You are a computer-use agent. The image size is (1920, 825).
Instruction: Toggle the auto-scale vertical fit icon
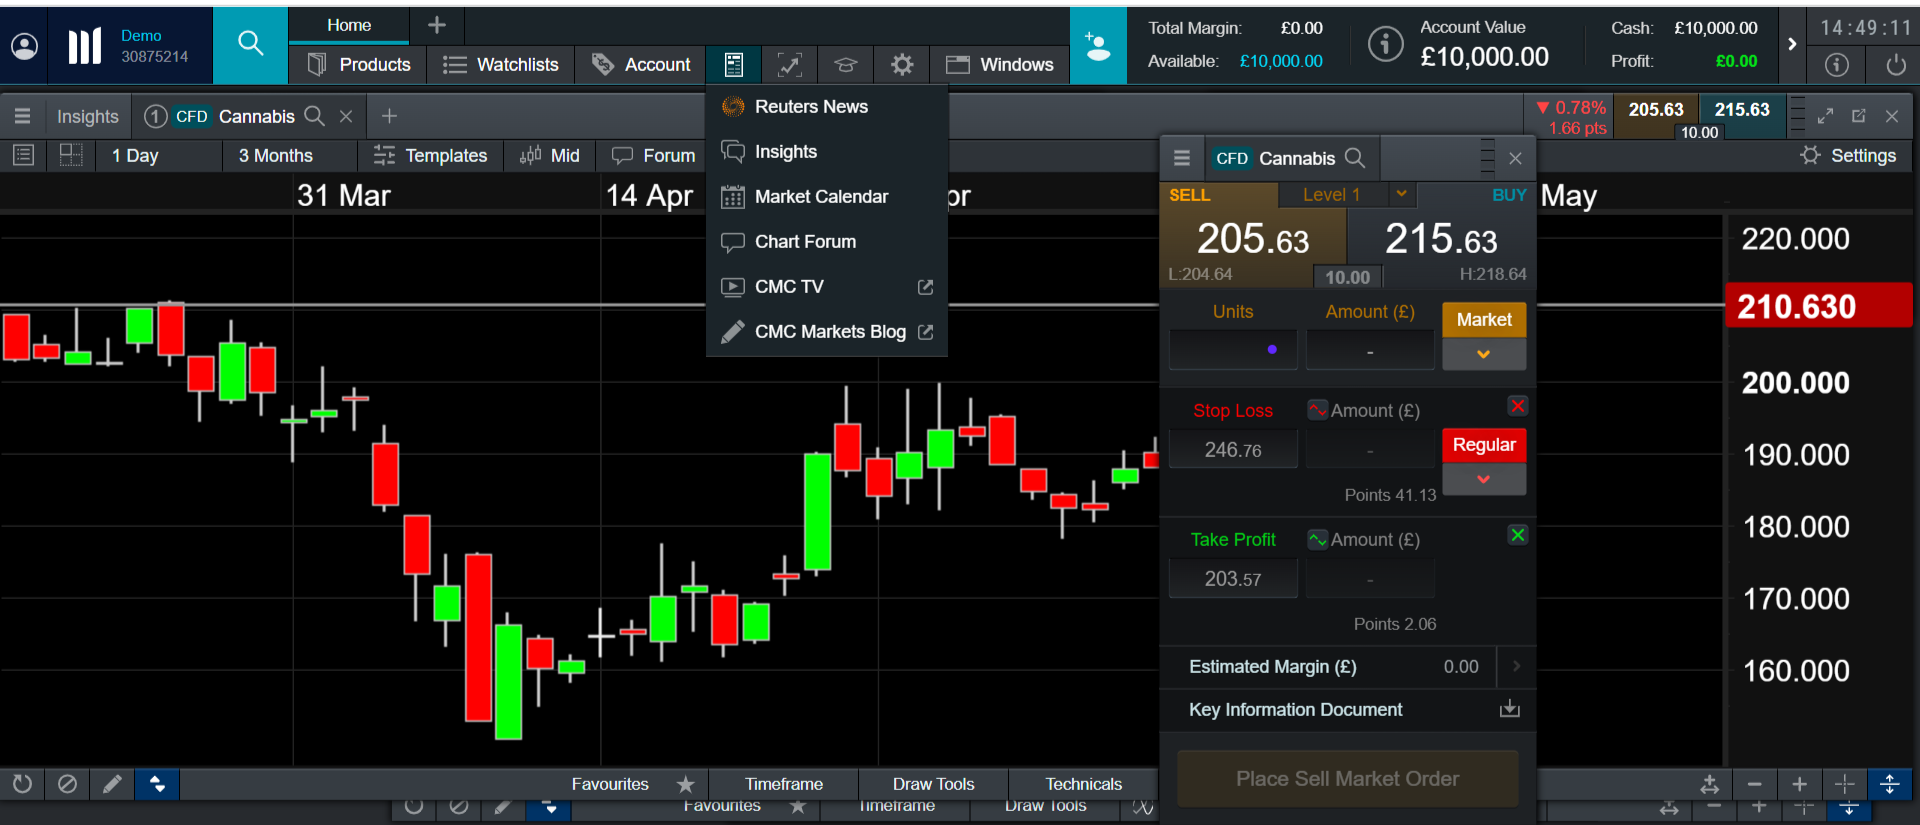(x=1889, y=784)
